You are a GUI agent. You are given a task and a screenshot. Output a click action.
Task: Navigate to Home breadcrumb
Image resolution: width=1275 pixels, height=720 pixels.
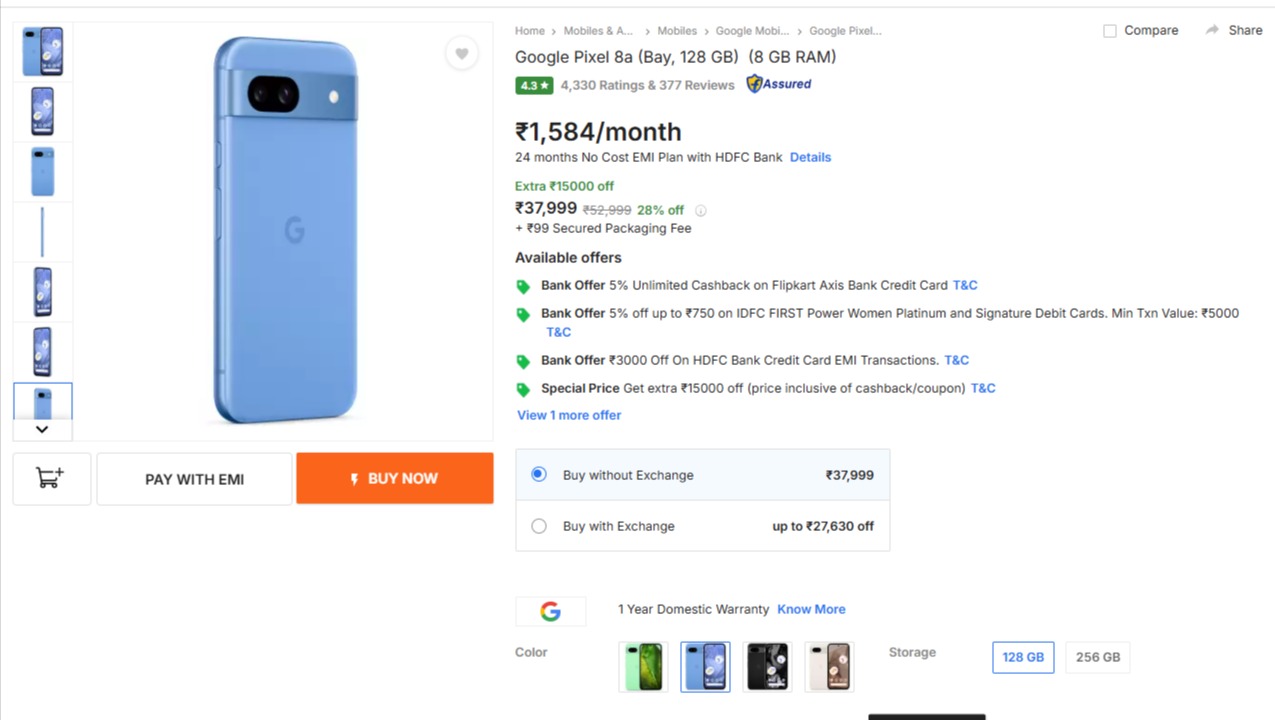tap(530, 31)
